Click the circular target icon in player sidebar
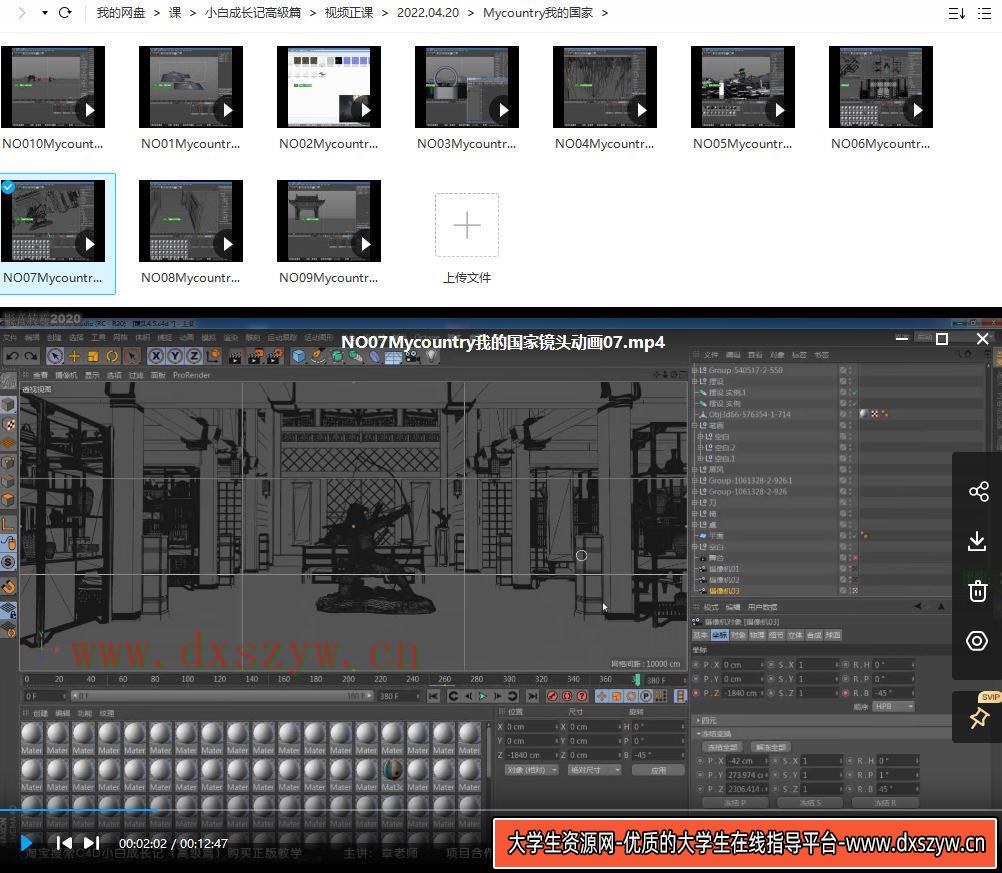The height and width of the screenshot is (873, 1002). [977, 641]
